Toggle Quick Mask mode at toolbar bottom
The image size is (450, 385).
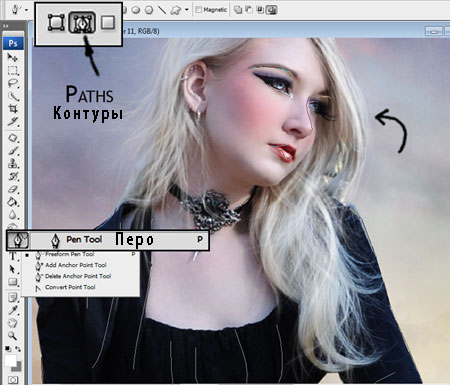13,380
